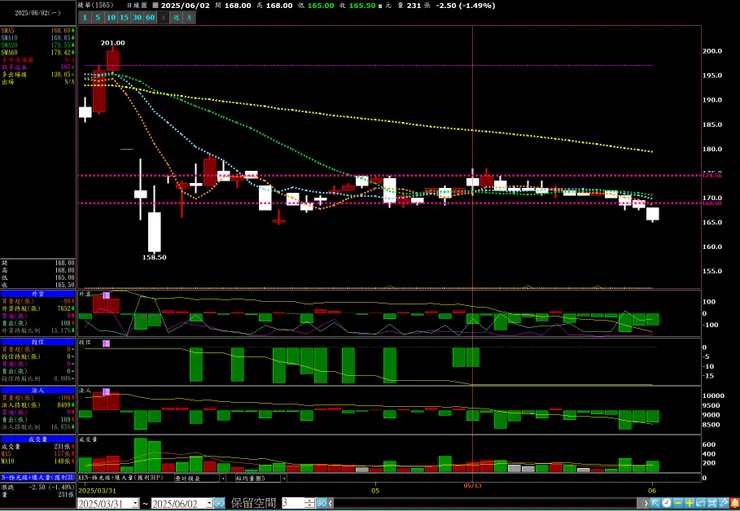This screenshot has height=511, width=740.
Task: Click the 158.50 low price label
Action: [154, 258]
